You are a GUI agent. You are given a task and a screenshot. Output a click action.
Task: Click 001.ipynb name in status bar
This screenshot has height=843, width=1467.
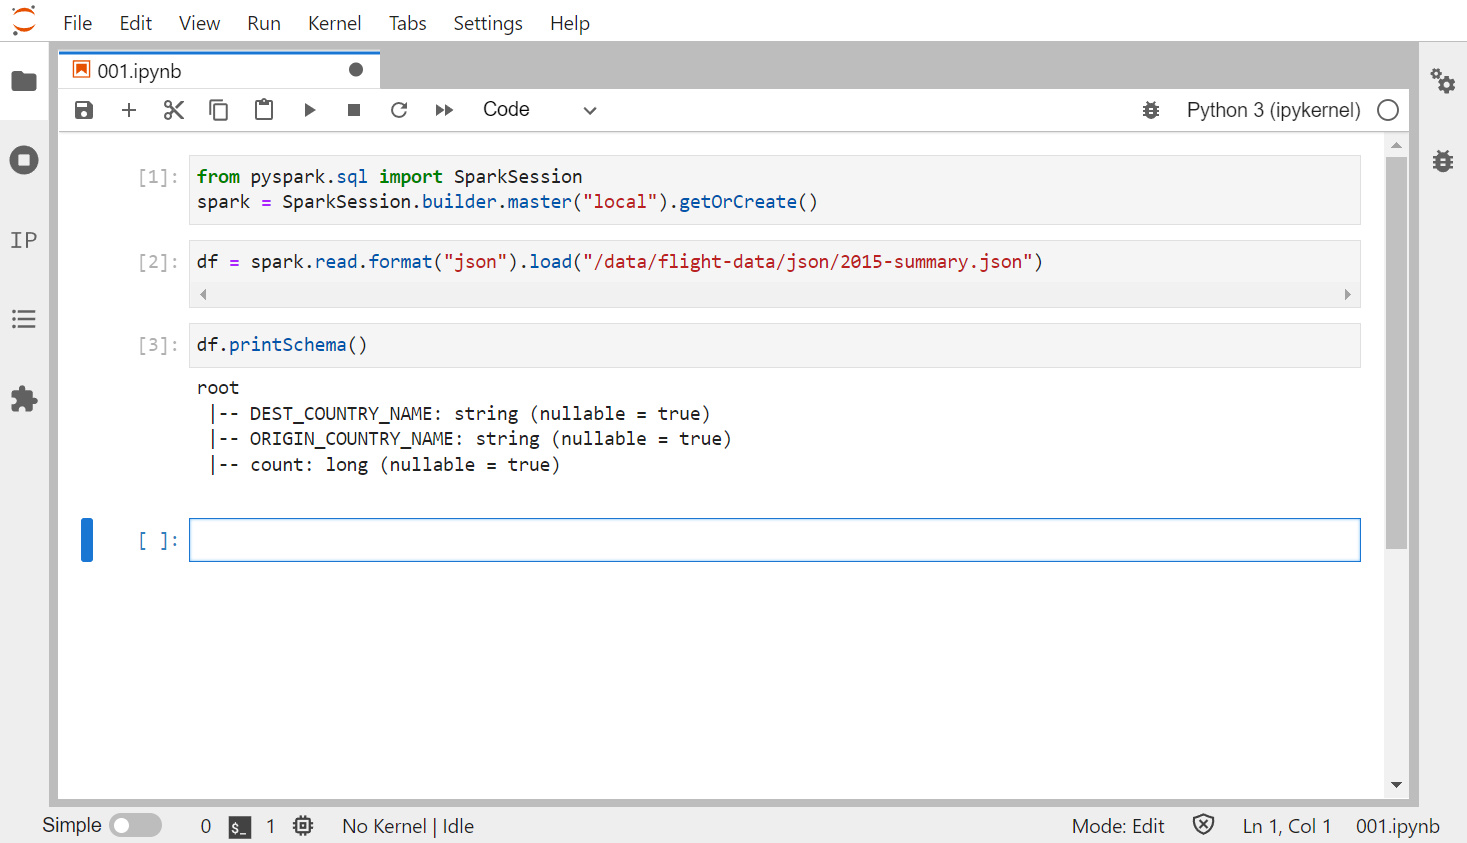click(x=1397, y=826)
